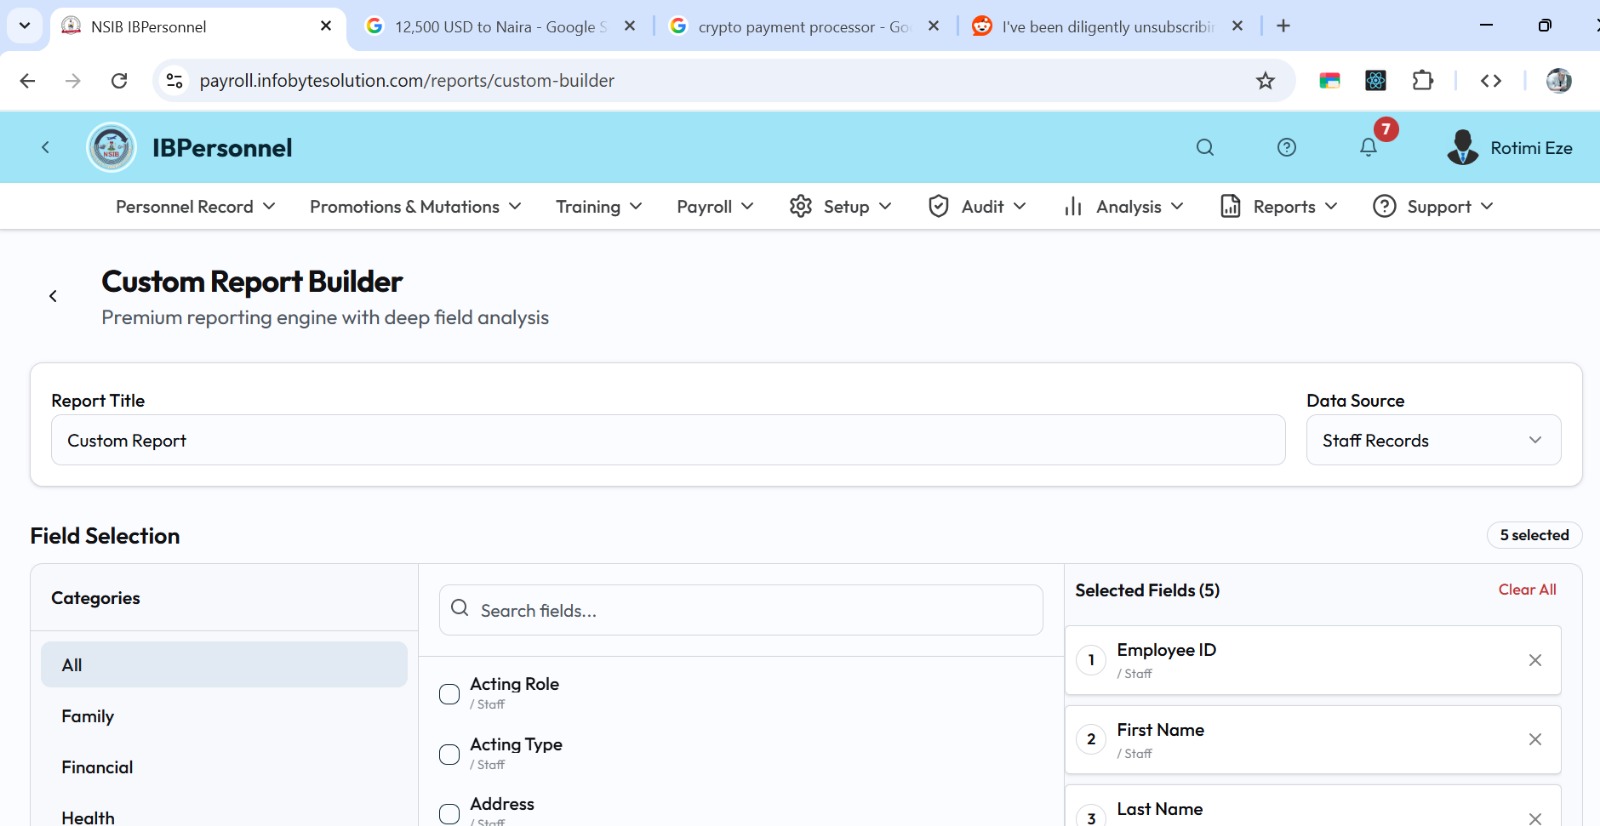Click the React DevTools extension icon

click(x=1376, y=81)
